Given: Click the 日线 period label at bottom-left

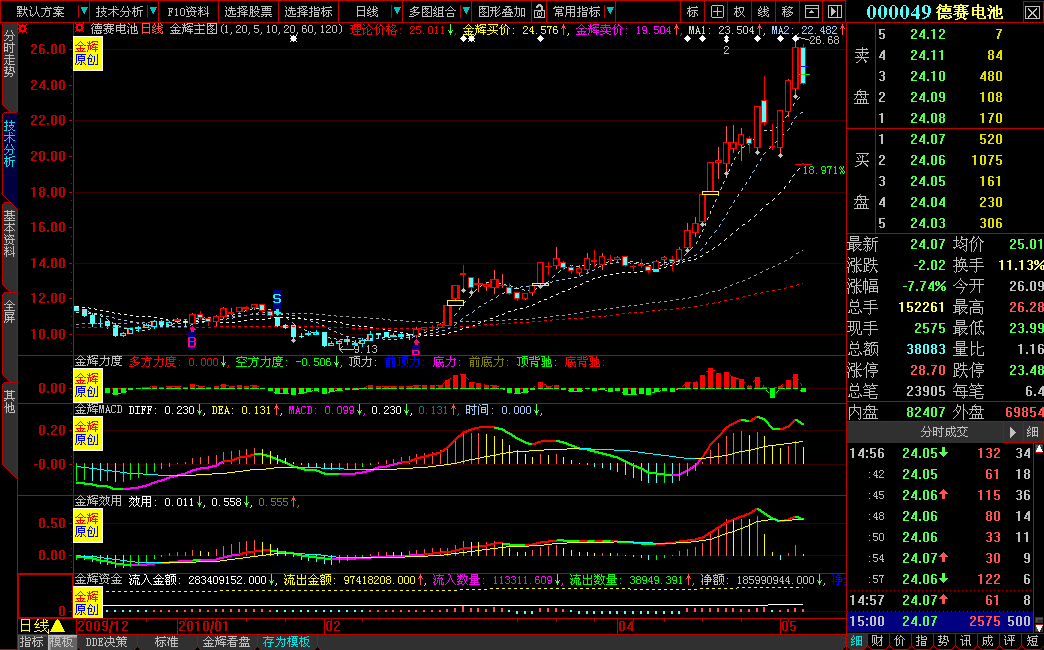Looking at the screenshot, I should click(x=34, y=626).
